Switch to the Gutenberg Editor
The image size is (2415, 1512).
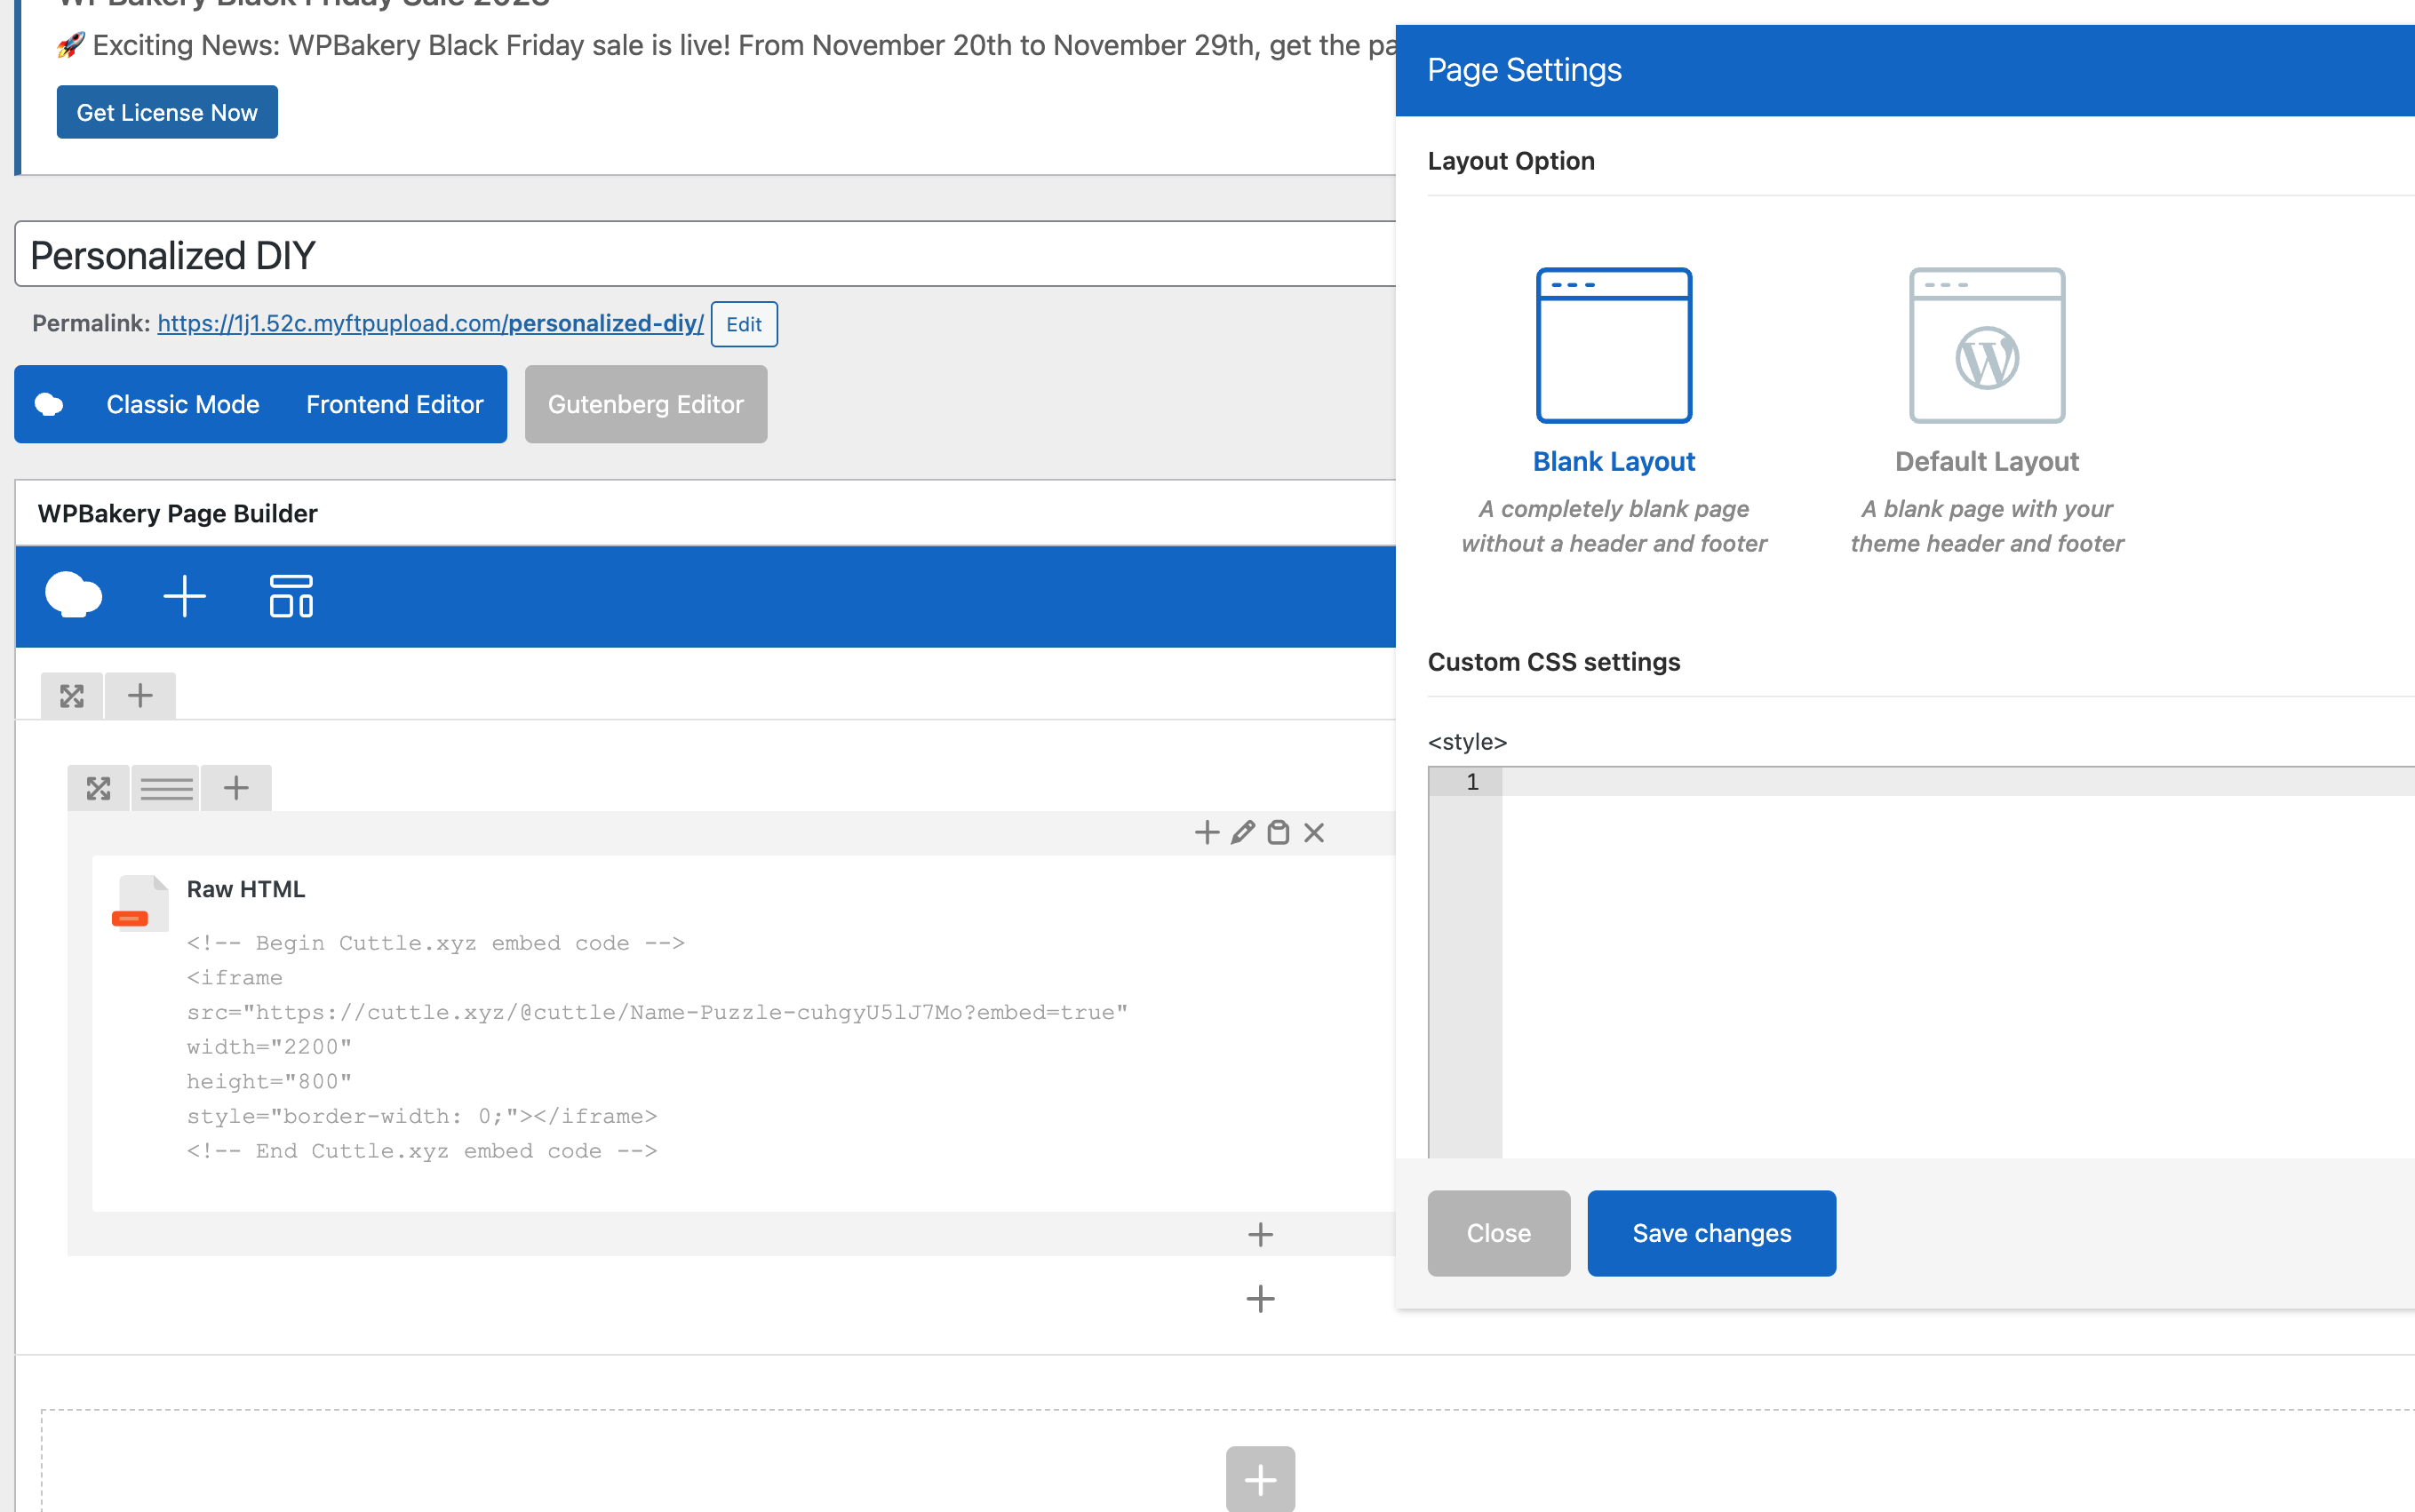(645, 404)
